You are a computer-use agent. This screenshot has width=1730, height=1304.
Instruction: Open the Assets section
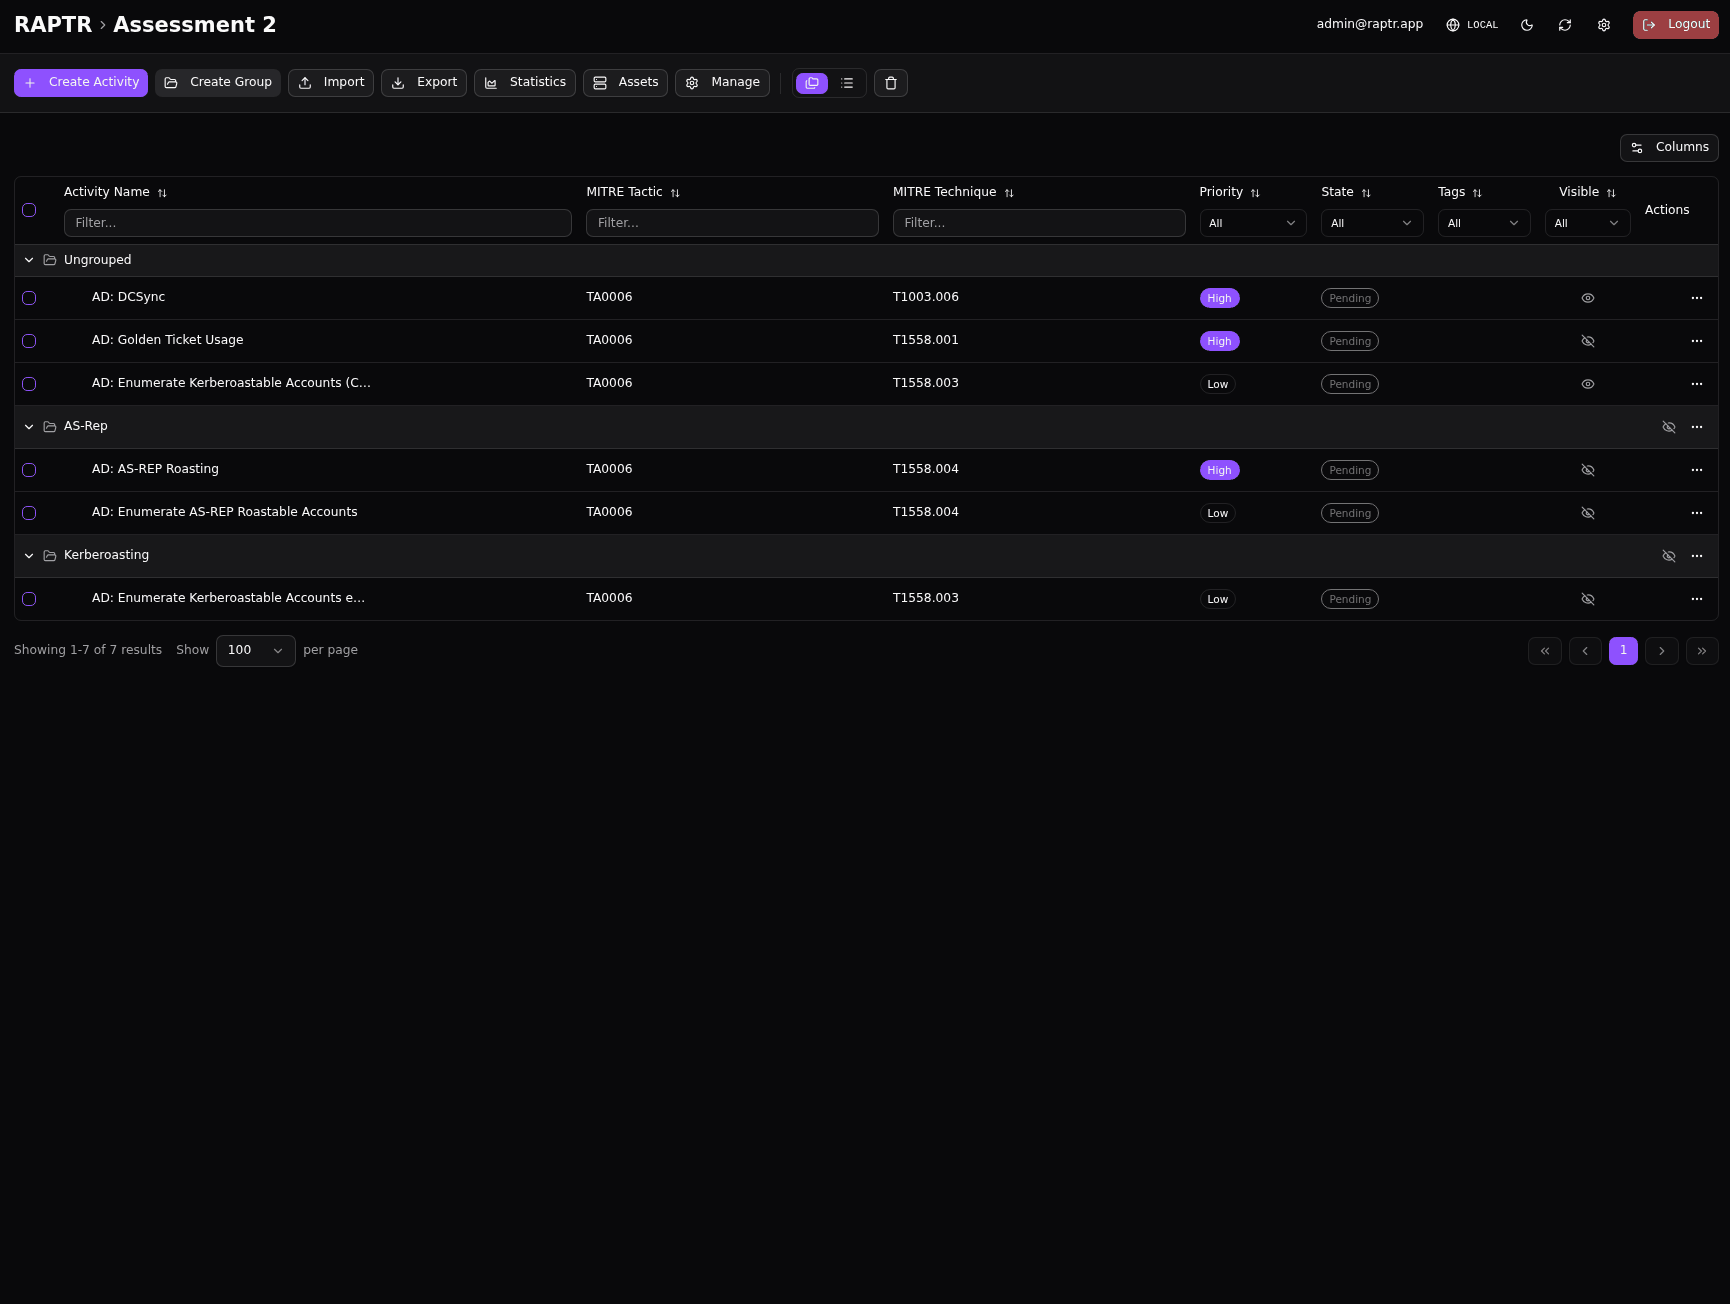625,83
